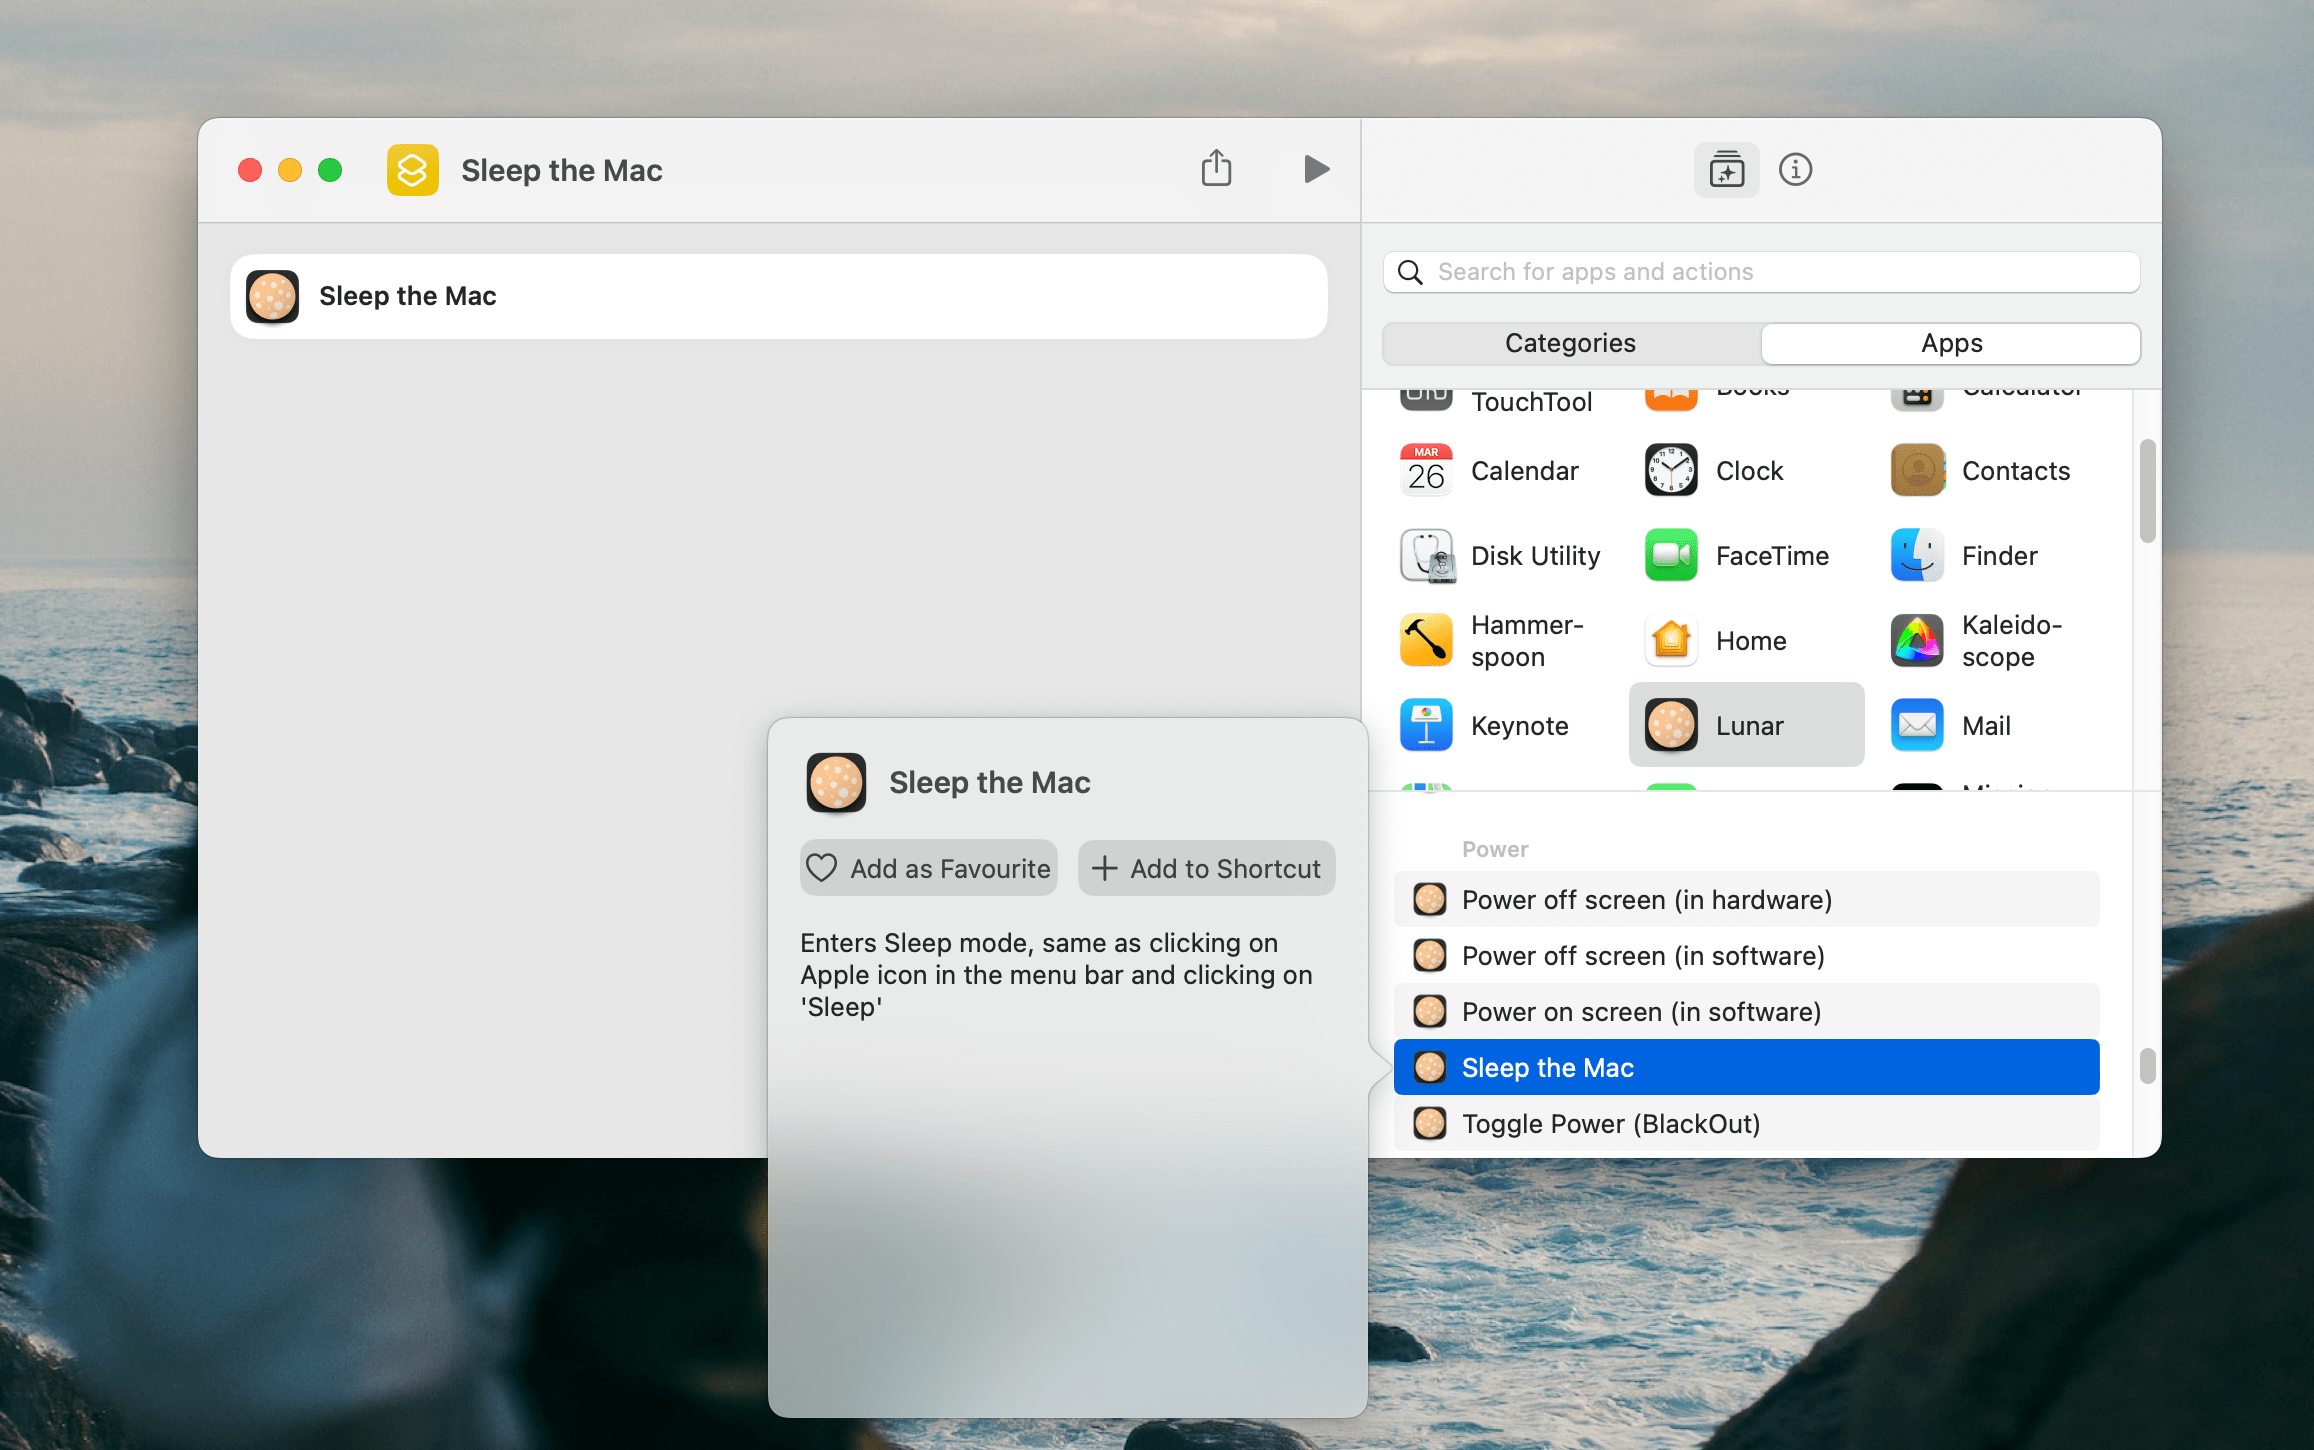2314x1450 pixels.
Task: Select the Clock app
Action: [x=1746, y=471]
